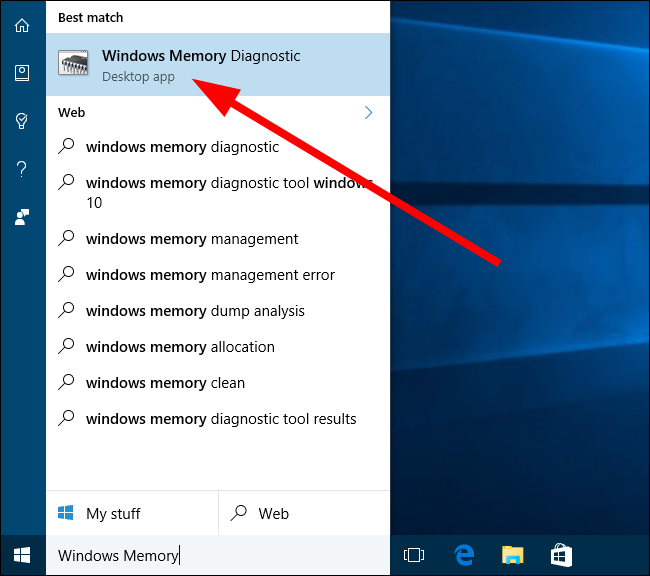650x576 pixels.
Task: Choose "windows memory management error" suggestion
Action: pyautogui.click(x=218, y=275)
